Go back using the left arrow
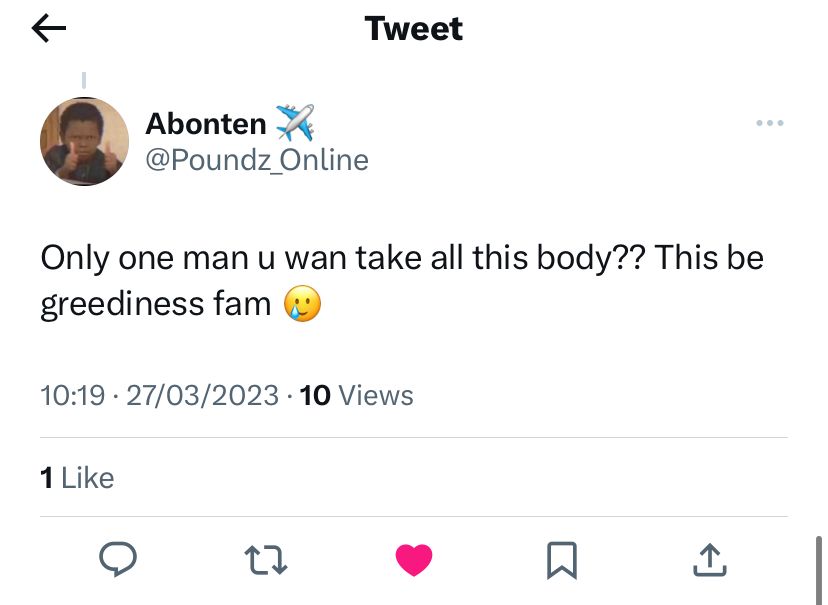 click(49, 29)
